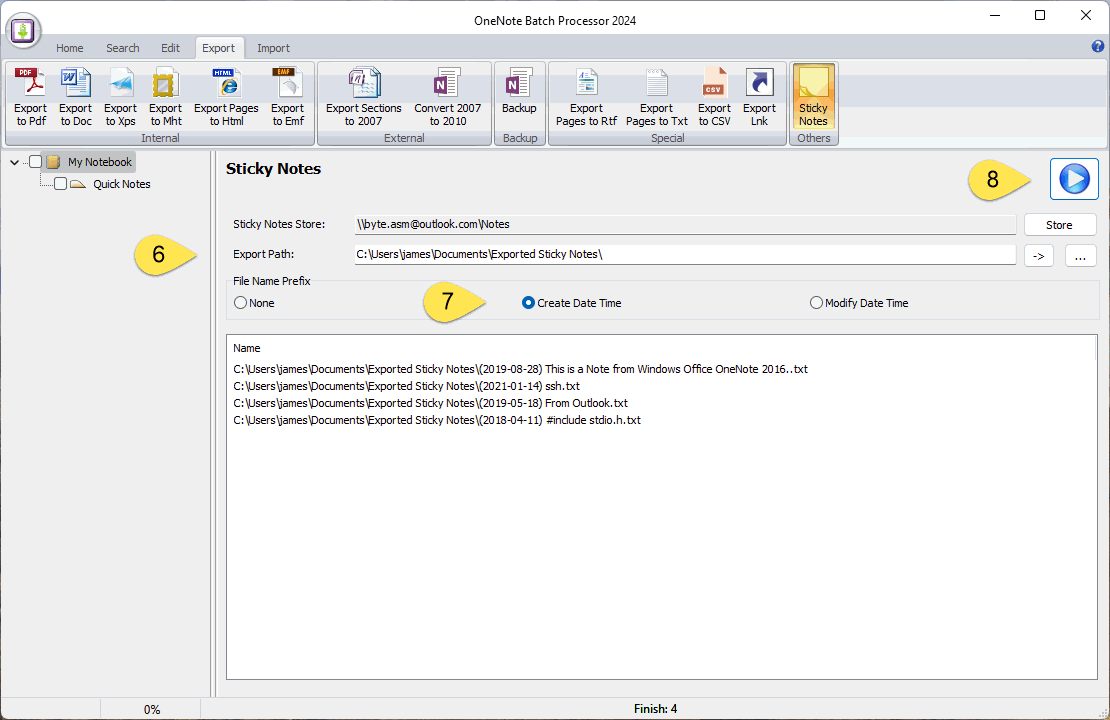Viewport: 1110px width, 720px height.
Task: Switch to the Import tab
Action: point(273,48)
